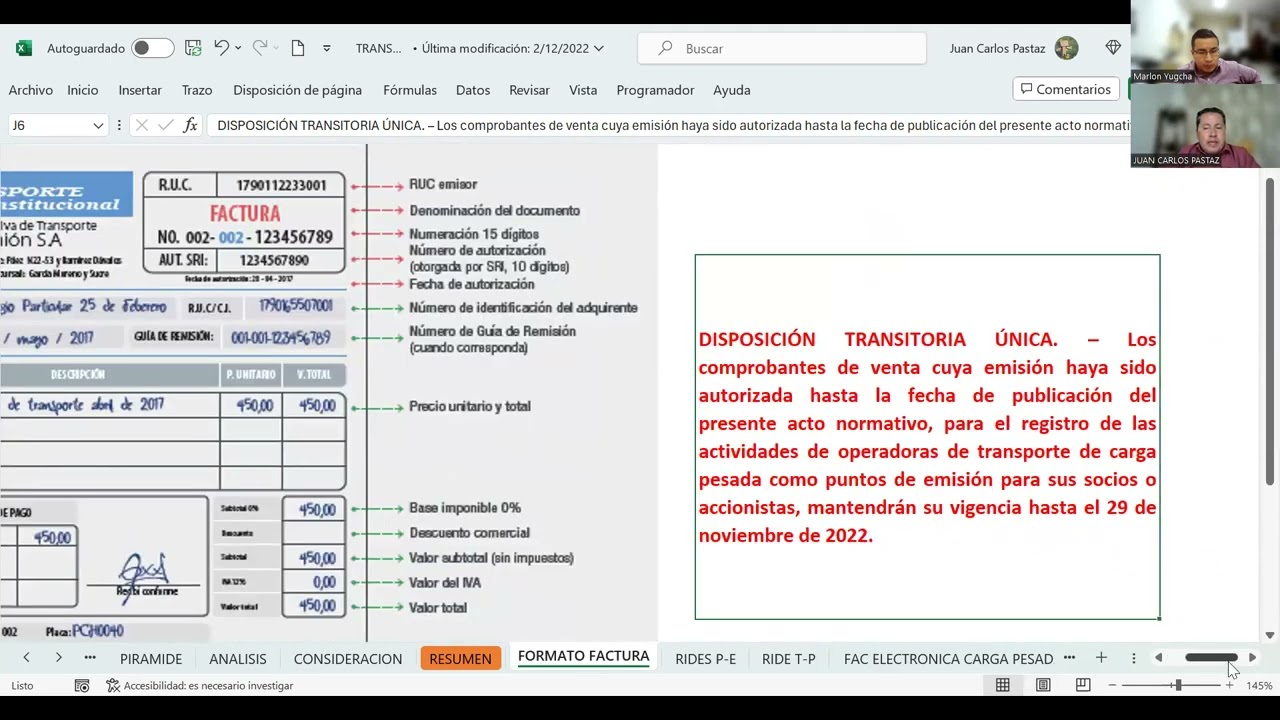
Task: Open the Vista tab
Action: pyautogui.click(x=583, y=90)
